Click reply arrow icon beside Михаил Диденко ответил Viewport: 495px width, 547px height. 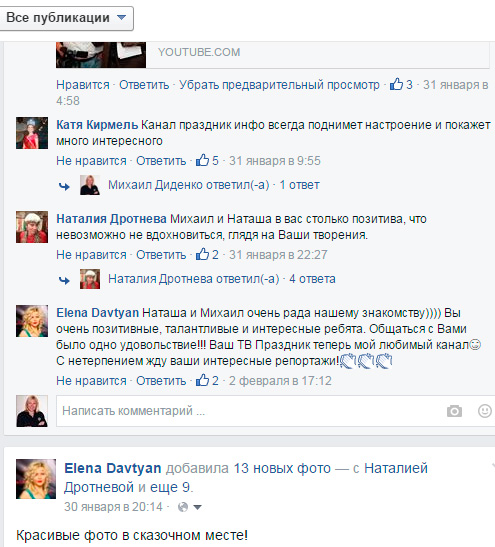pyautogui.click(x=64, y=186)
